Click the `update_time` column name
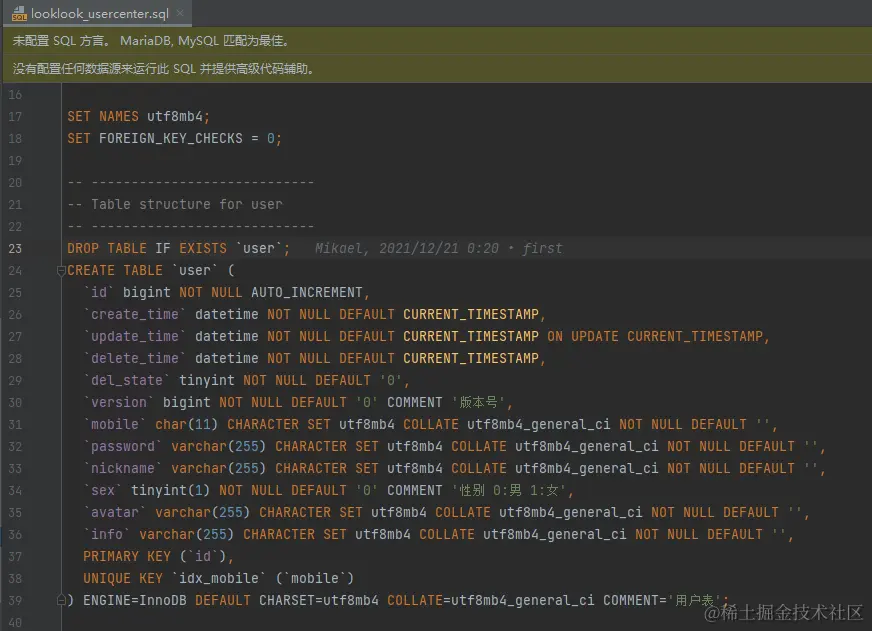This screenshot has height=631, width=872. [x=135, y=336]
